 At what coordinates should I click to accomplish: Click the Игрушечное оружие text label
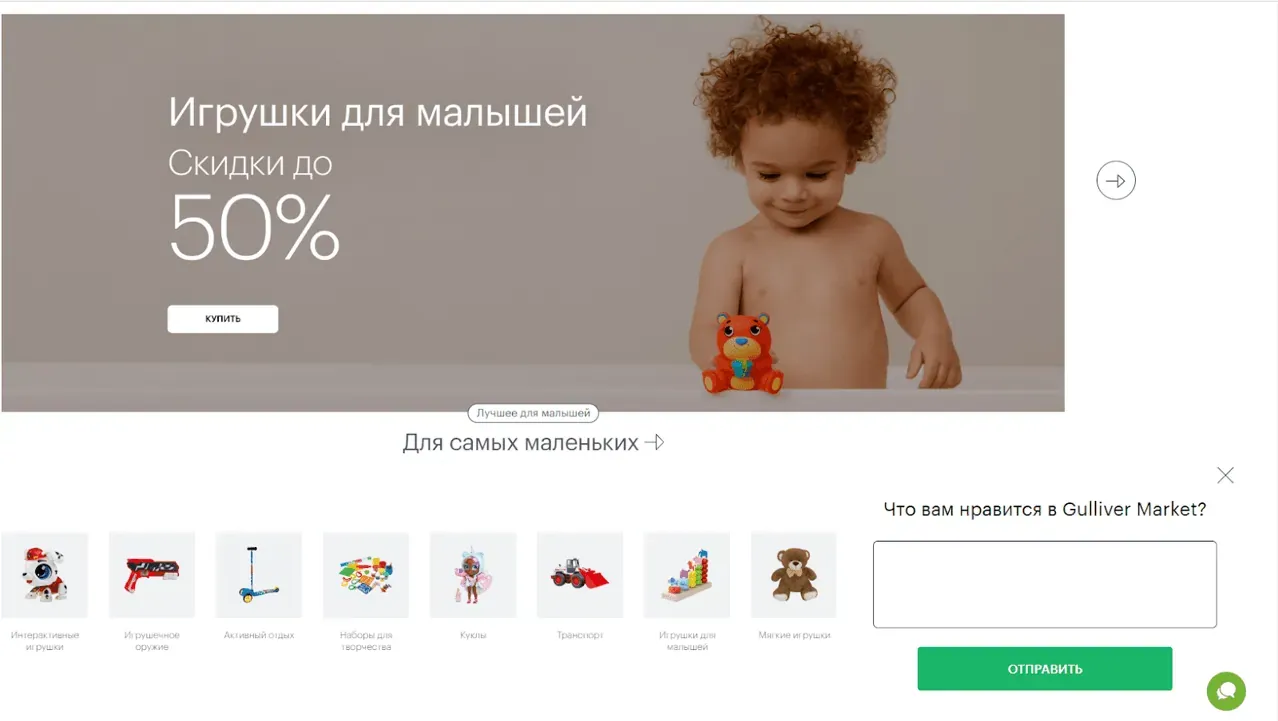[x=152, y=641]
